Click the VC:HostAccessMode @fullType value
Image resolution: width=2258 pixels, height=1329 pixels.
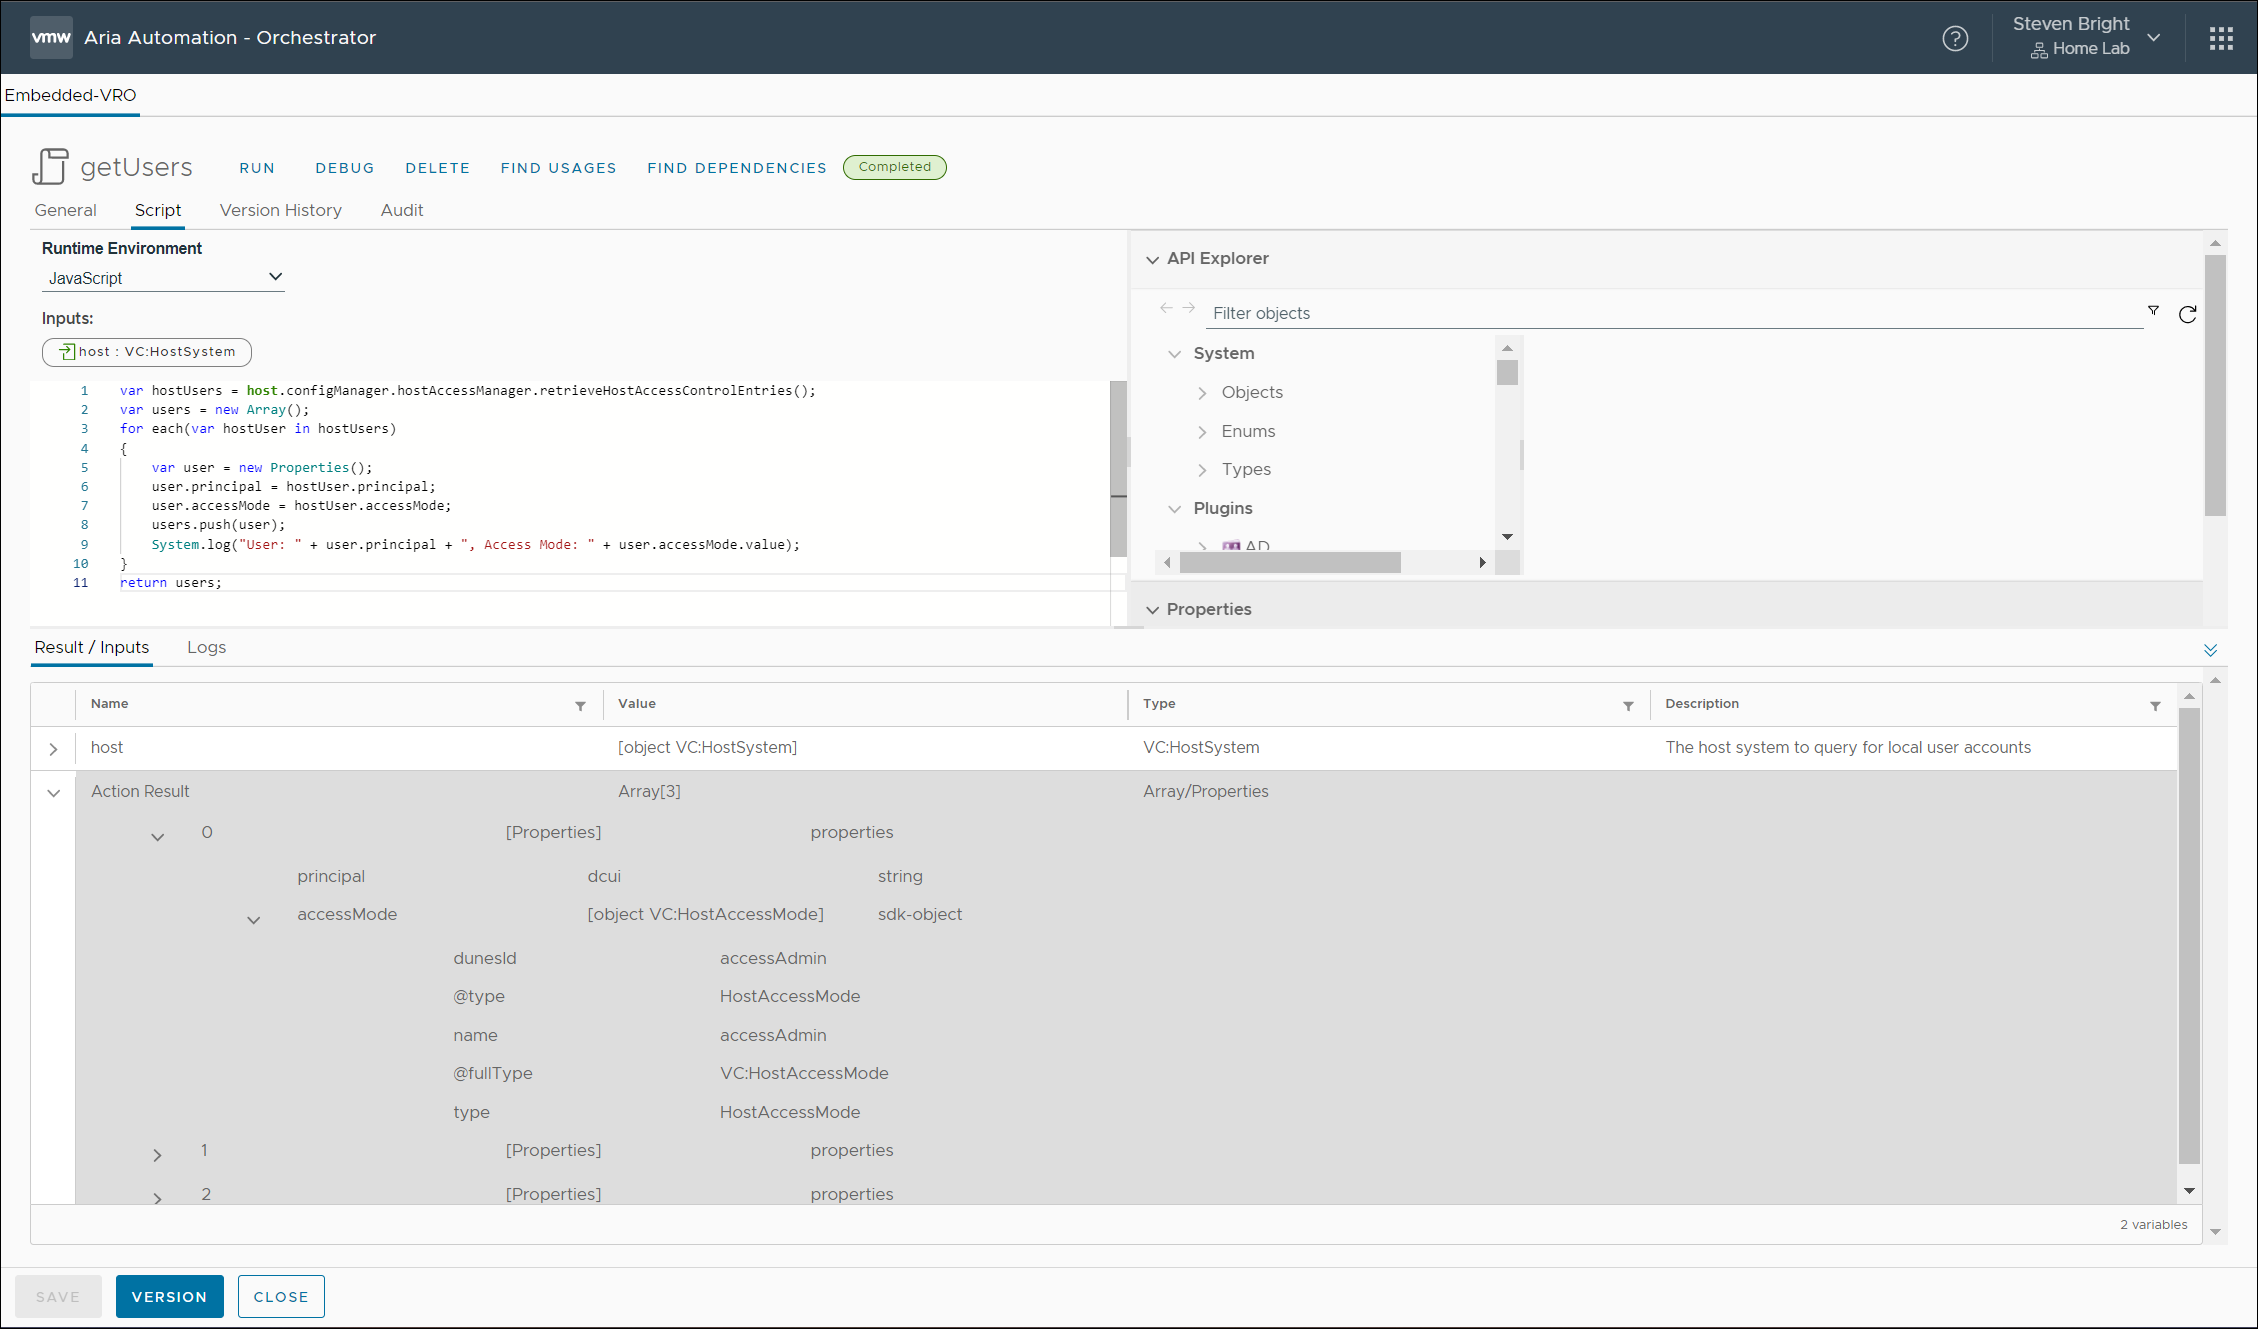(x=804, y=1073)
